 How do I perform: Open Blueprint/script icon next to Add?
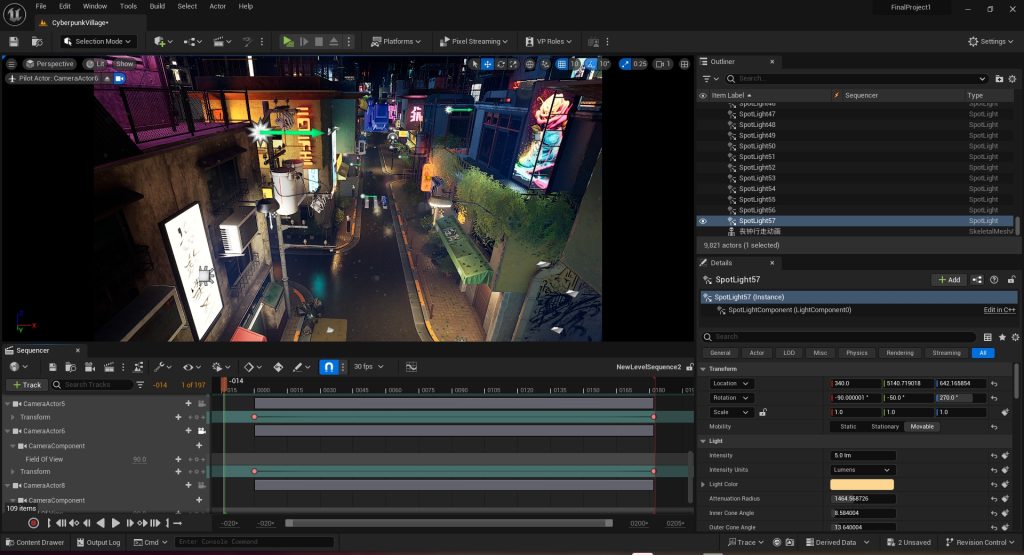click(x=977, y=279)
